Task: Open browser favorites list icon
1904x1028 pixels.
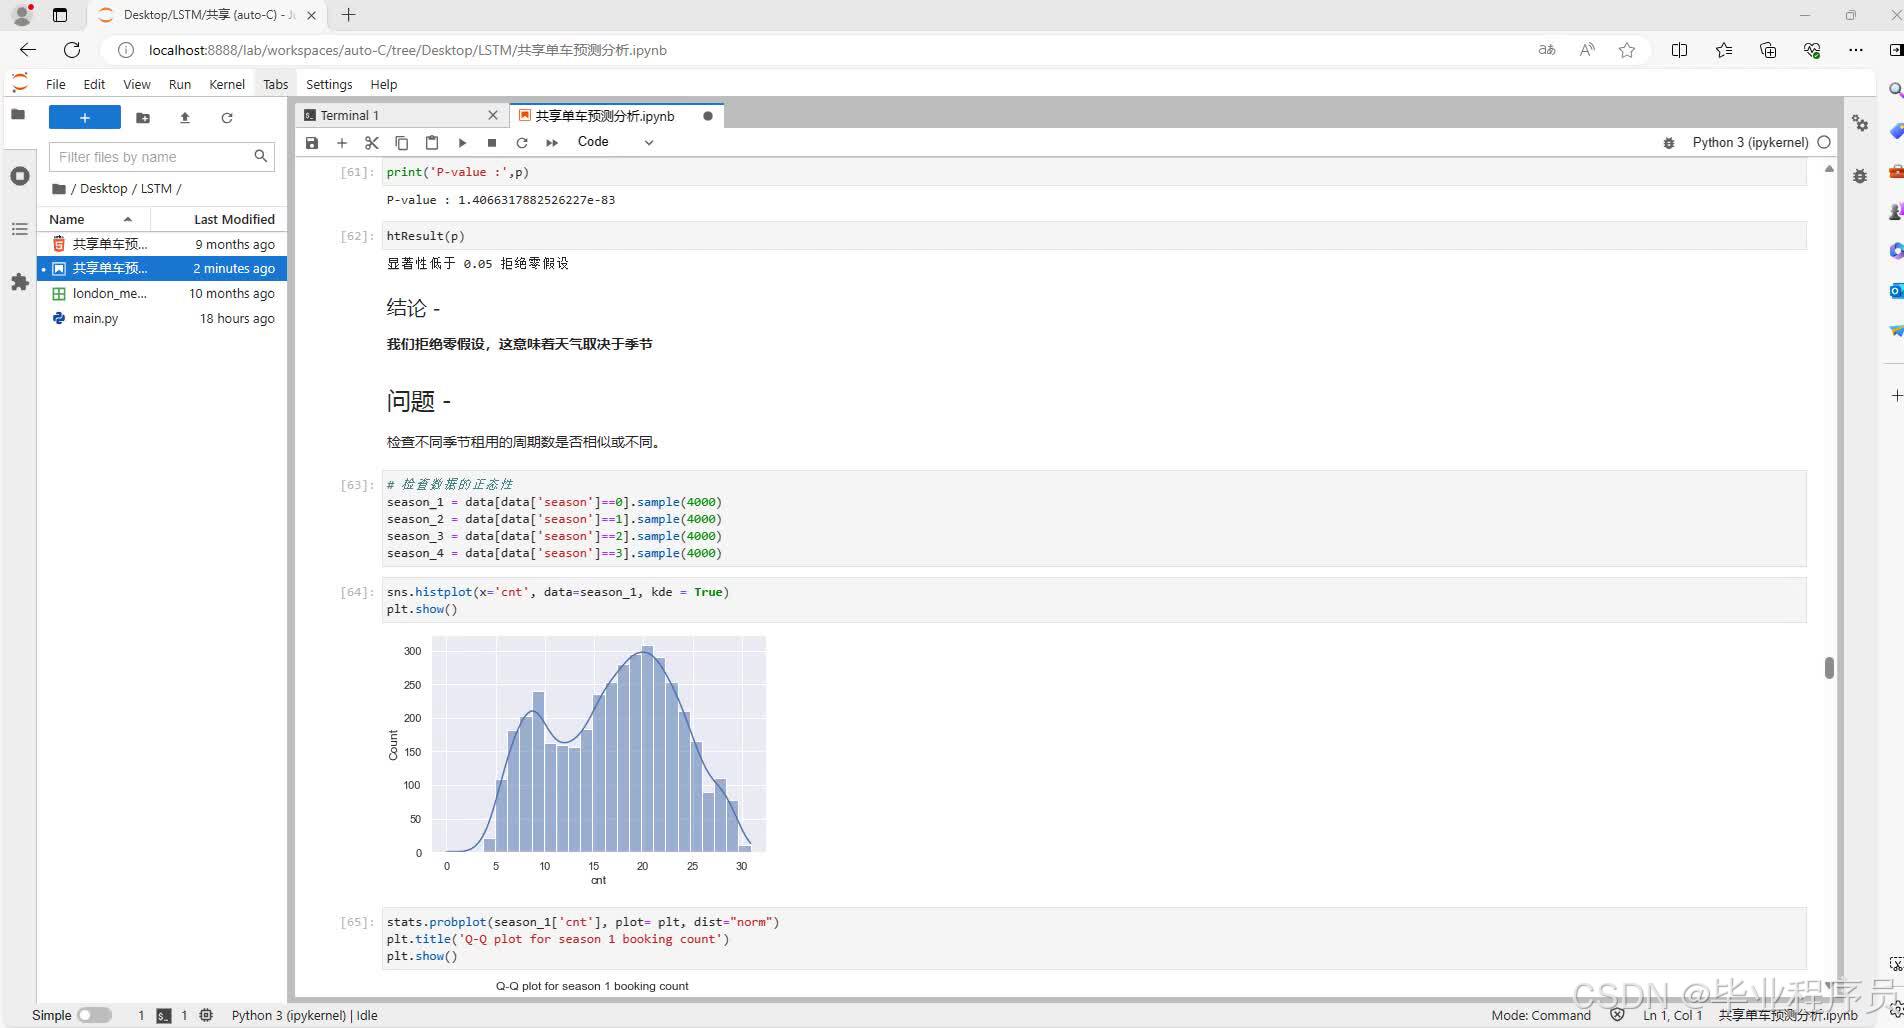Action: tap(1724, 50)
